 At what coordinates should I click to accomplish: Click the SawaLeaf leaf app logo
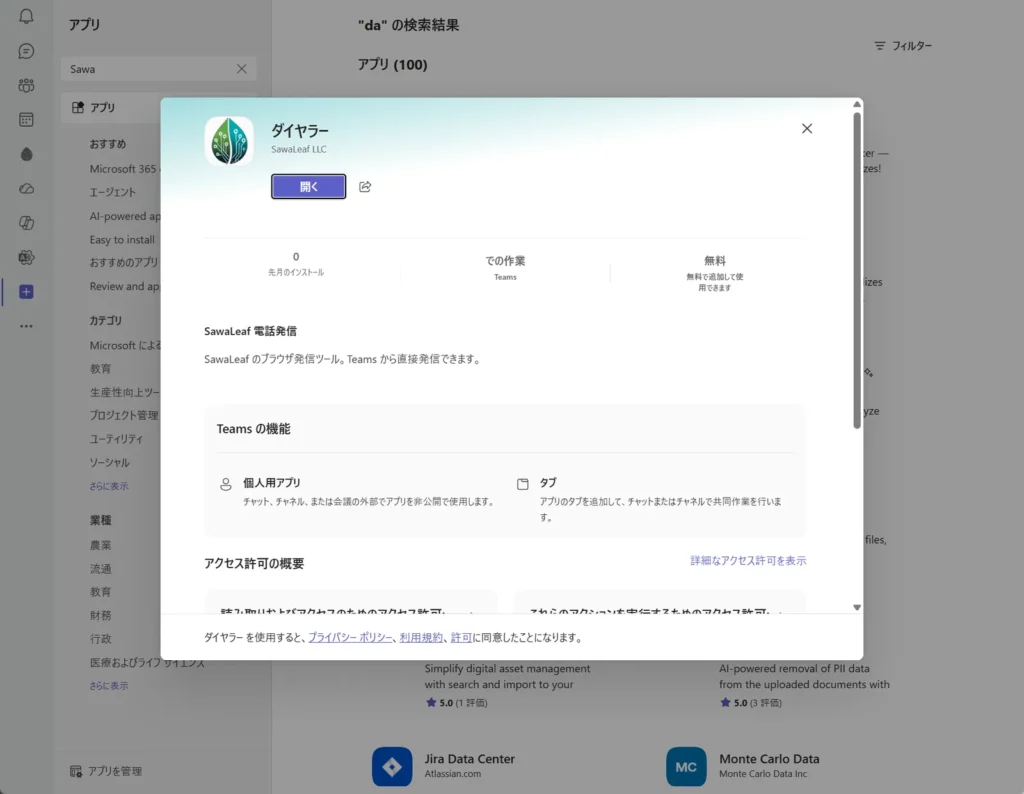pos(229,140)
